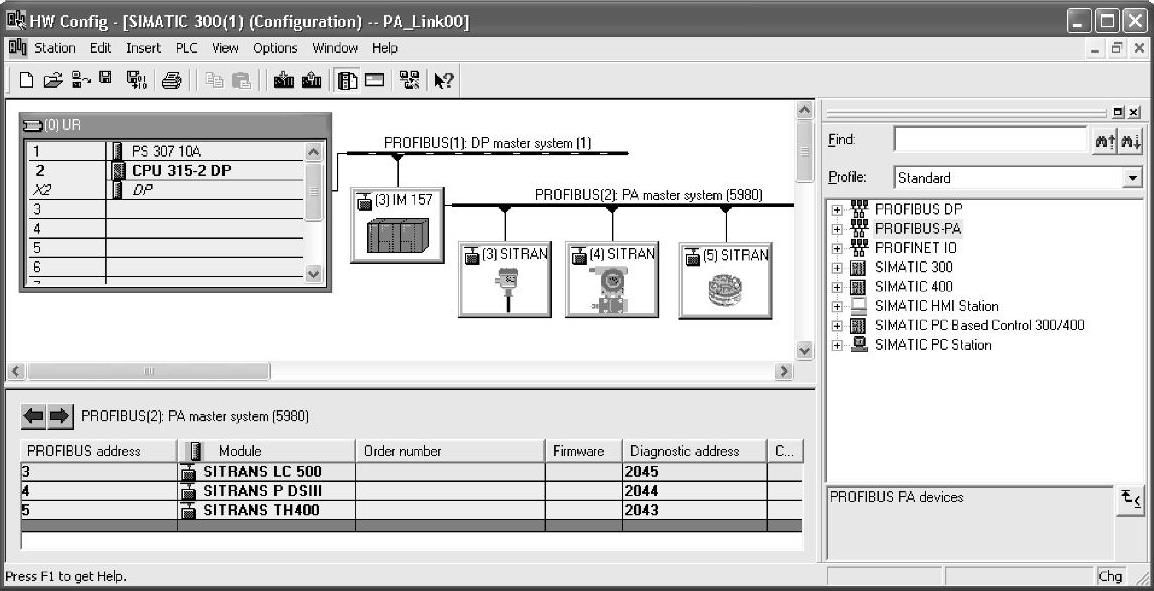The width and height of the screenshot is (1154, 591).
Task: Open the Edit menu
Action: (x=101, y=48)
